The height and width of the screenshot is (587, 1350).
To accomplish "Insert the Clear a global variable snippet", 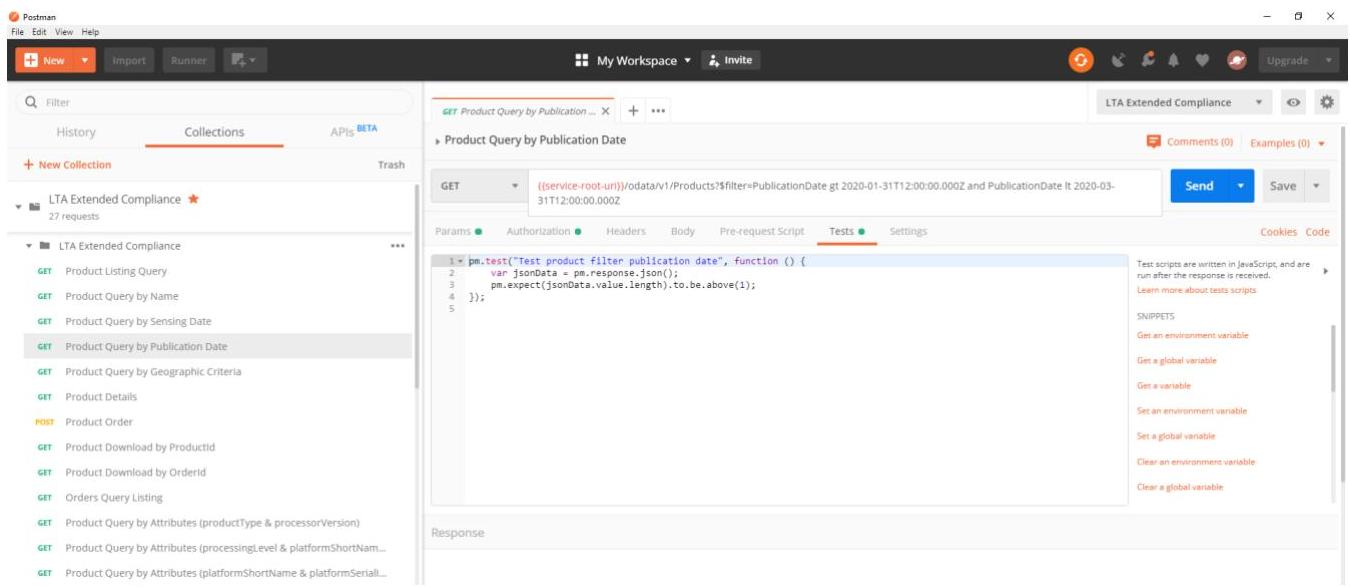I will pyautogui.click(x=1180, y=487).
